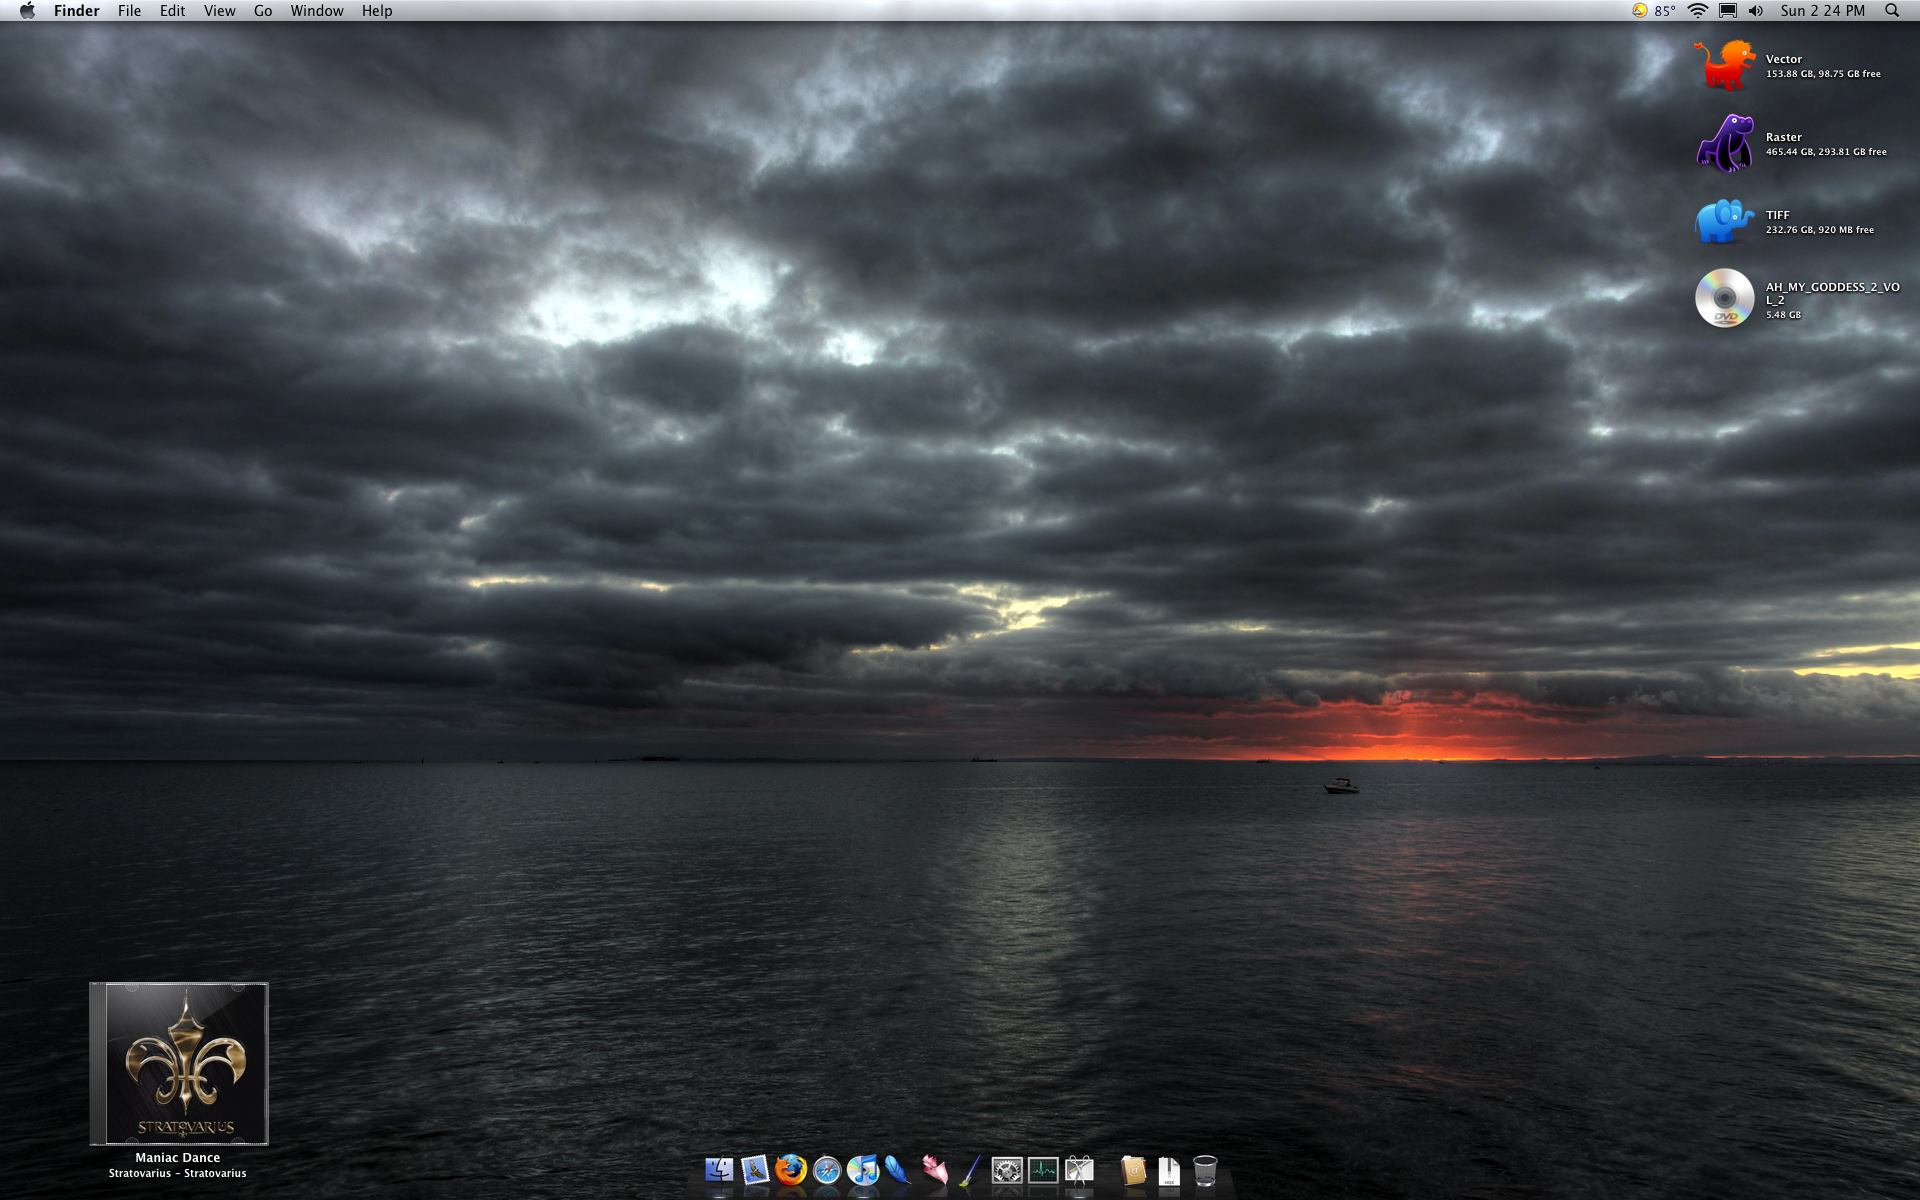
Task: Open the Wi-Fi status menu
Action: pos(1697,11)
